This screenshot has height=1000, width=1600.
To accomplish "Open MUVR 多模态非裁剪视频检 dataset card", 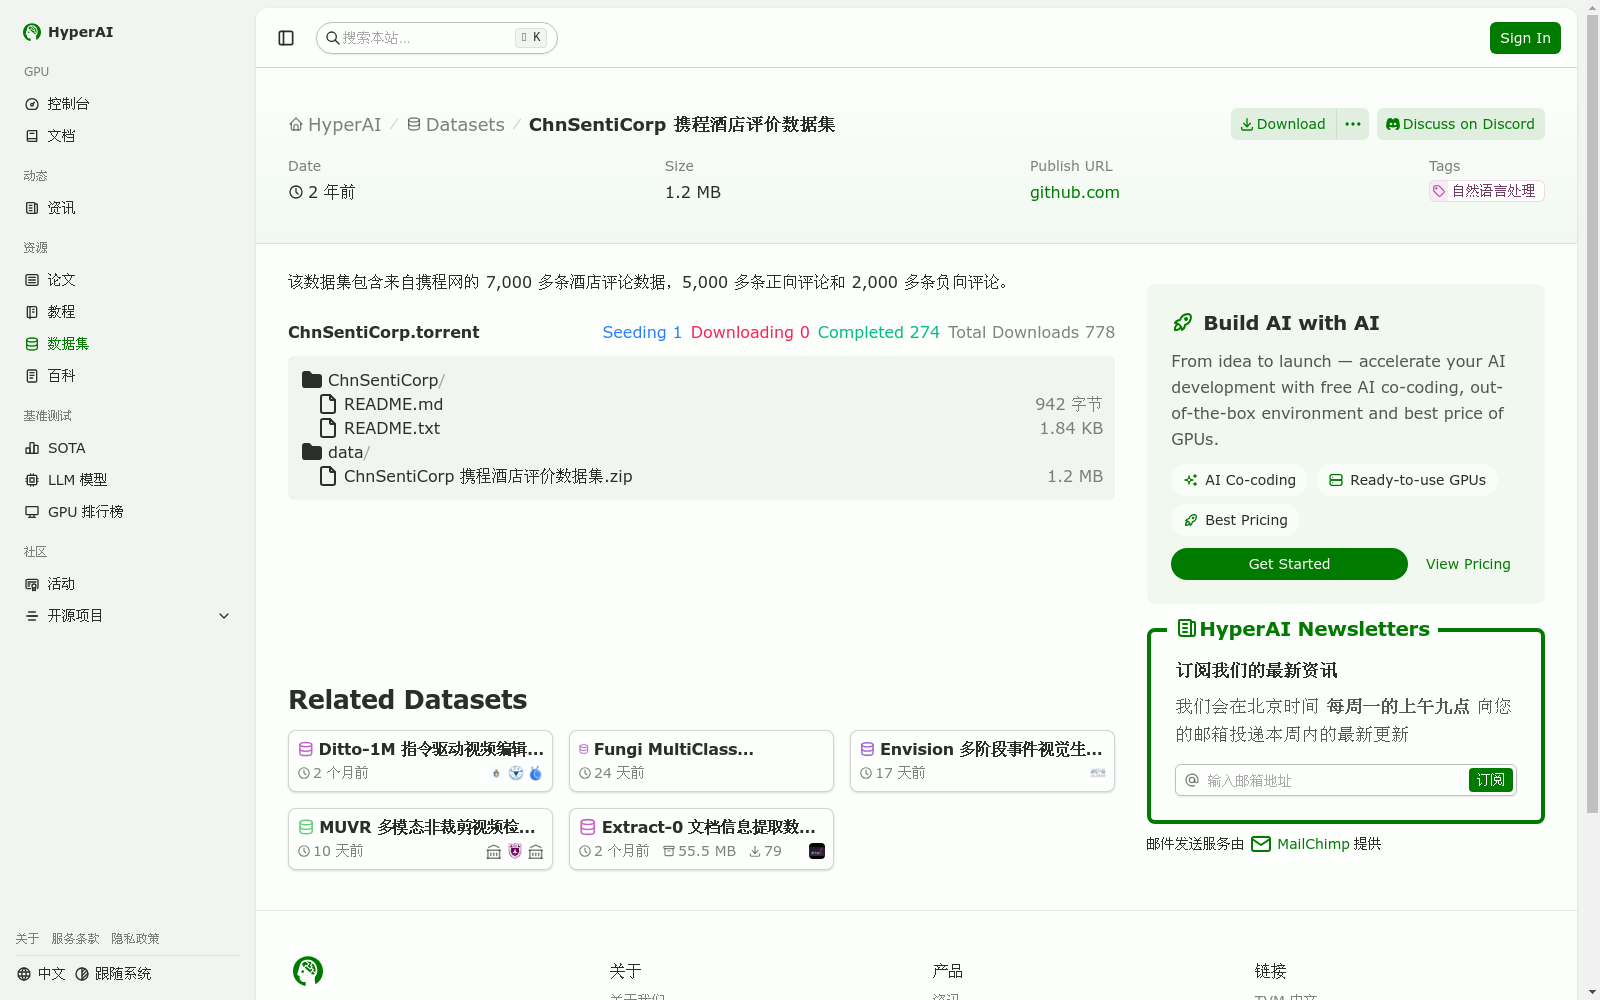I will (x=420, y=839).
